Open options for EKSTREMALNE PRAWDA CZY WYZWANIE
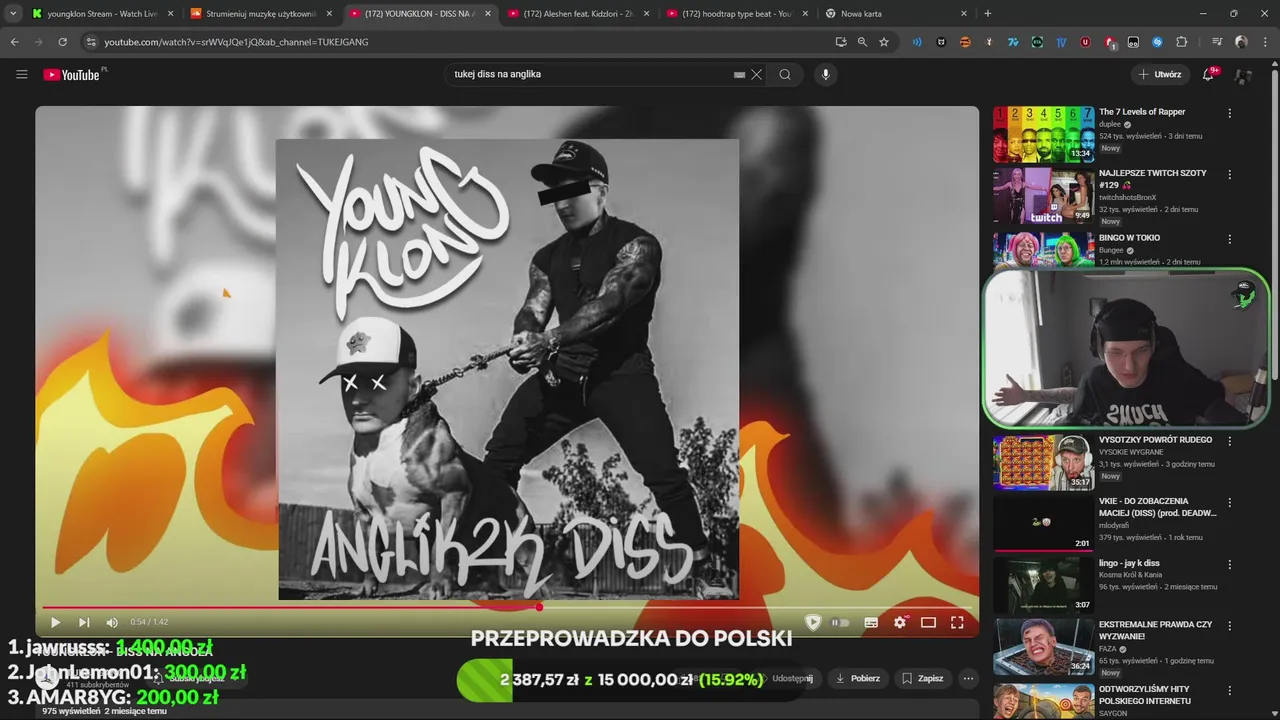Viewport: 1280px width, 720px height. point(1230,625)
